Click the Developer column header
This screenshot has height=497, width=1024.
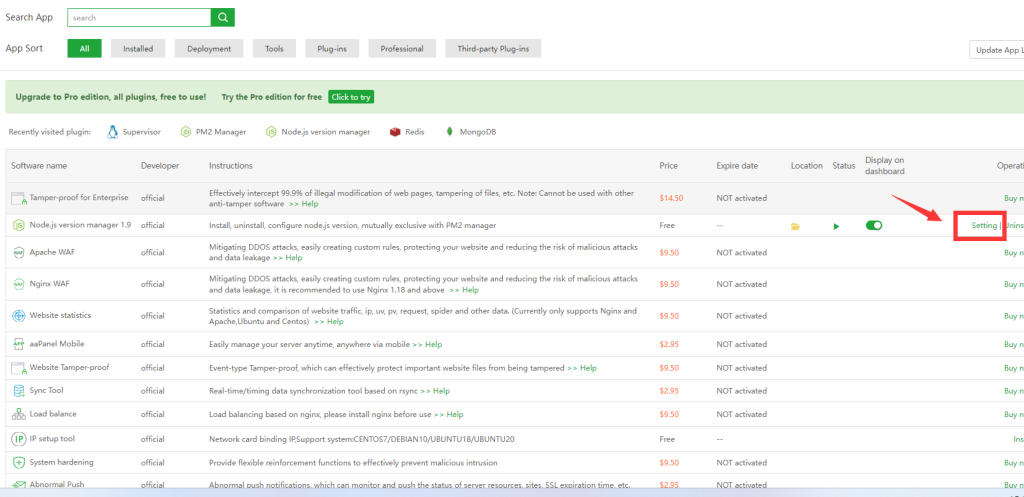pyautogui.click(x=160, y=166)
